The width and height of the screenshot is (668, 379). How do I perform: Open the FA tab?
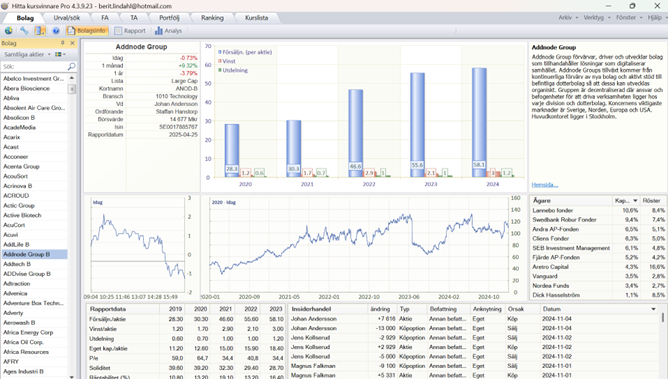click(105, 18)
